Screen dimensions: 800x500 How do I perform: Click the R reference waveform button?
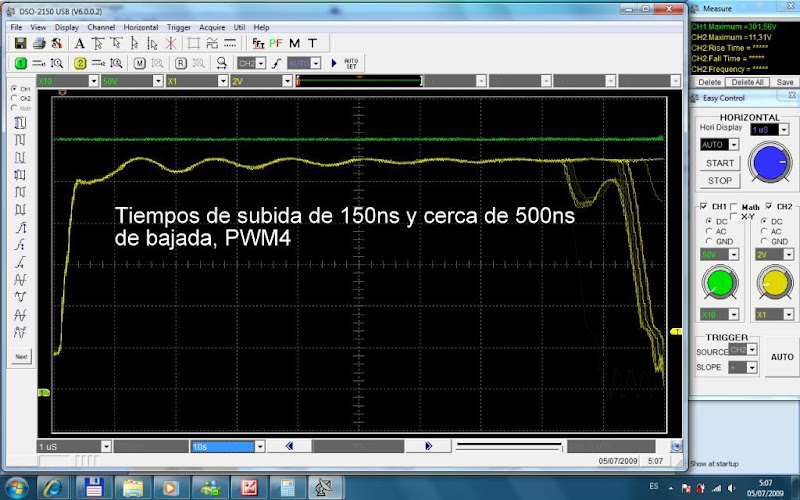[181, 63]
